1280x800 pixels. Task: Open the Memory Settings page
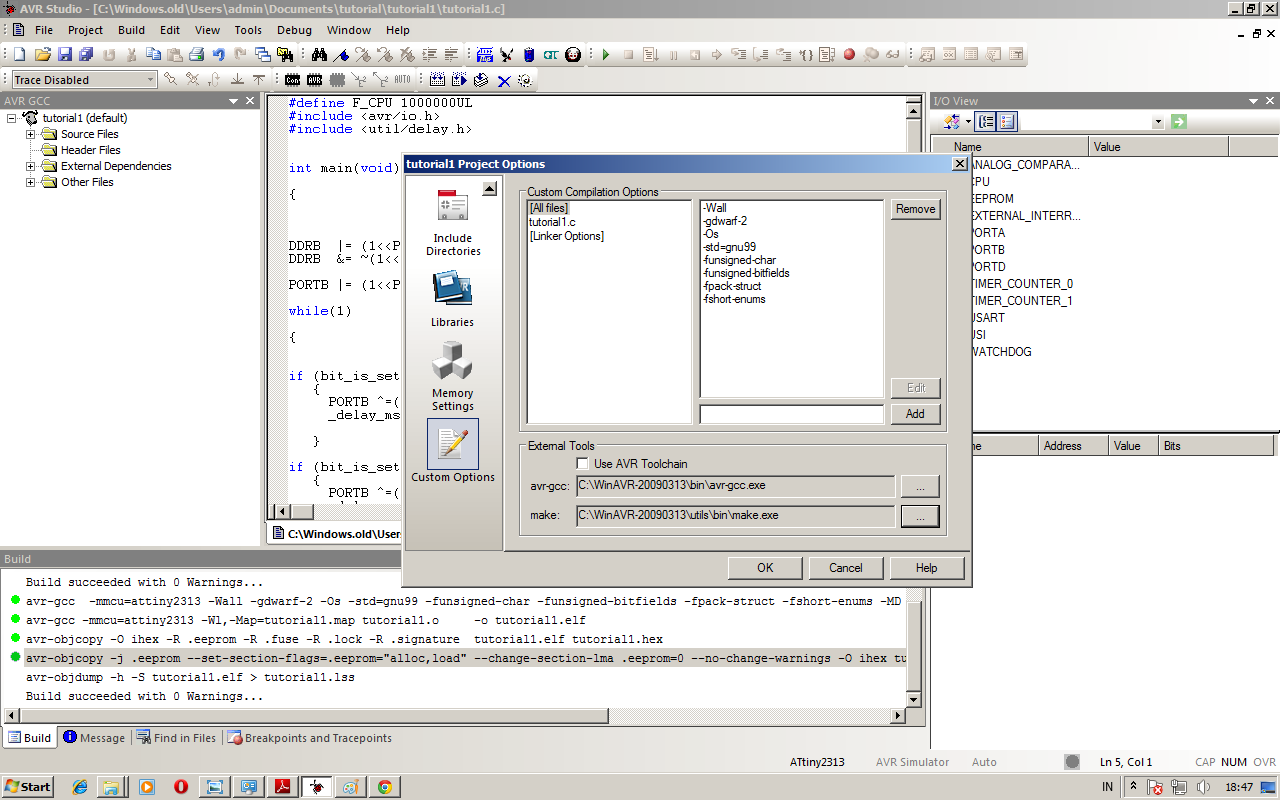pos(452,376)
